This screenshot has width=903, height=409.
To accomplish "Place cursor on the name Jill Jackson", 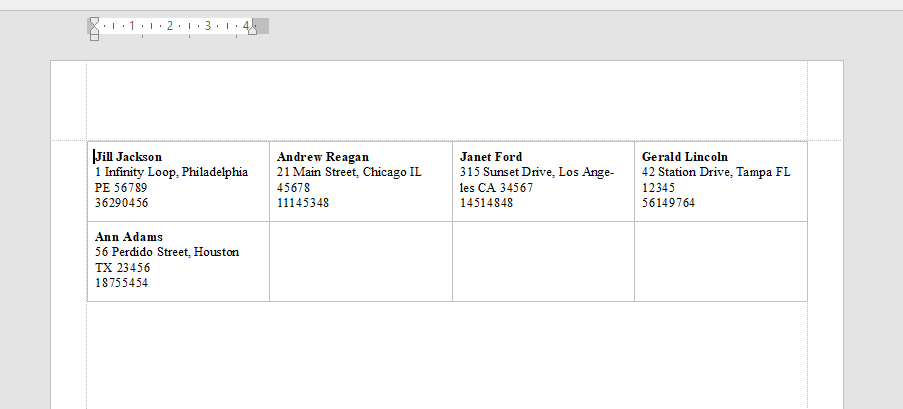I will coord(128,157).
